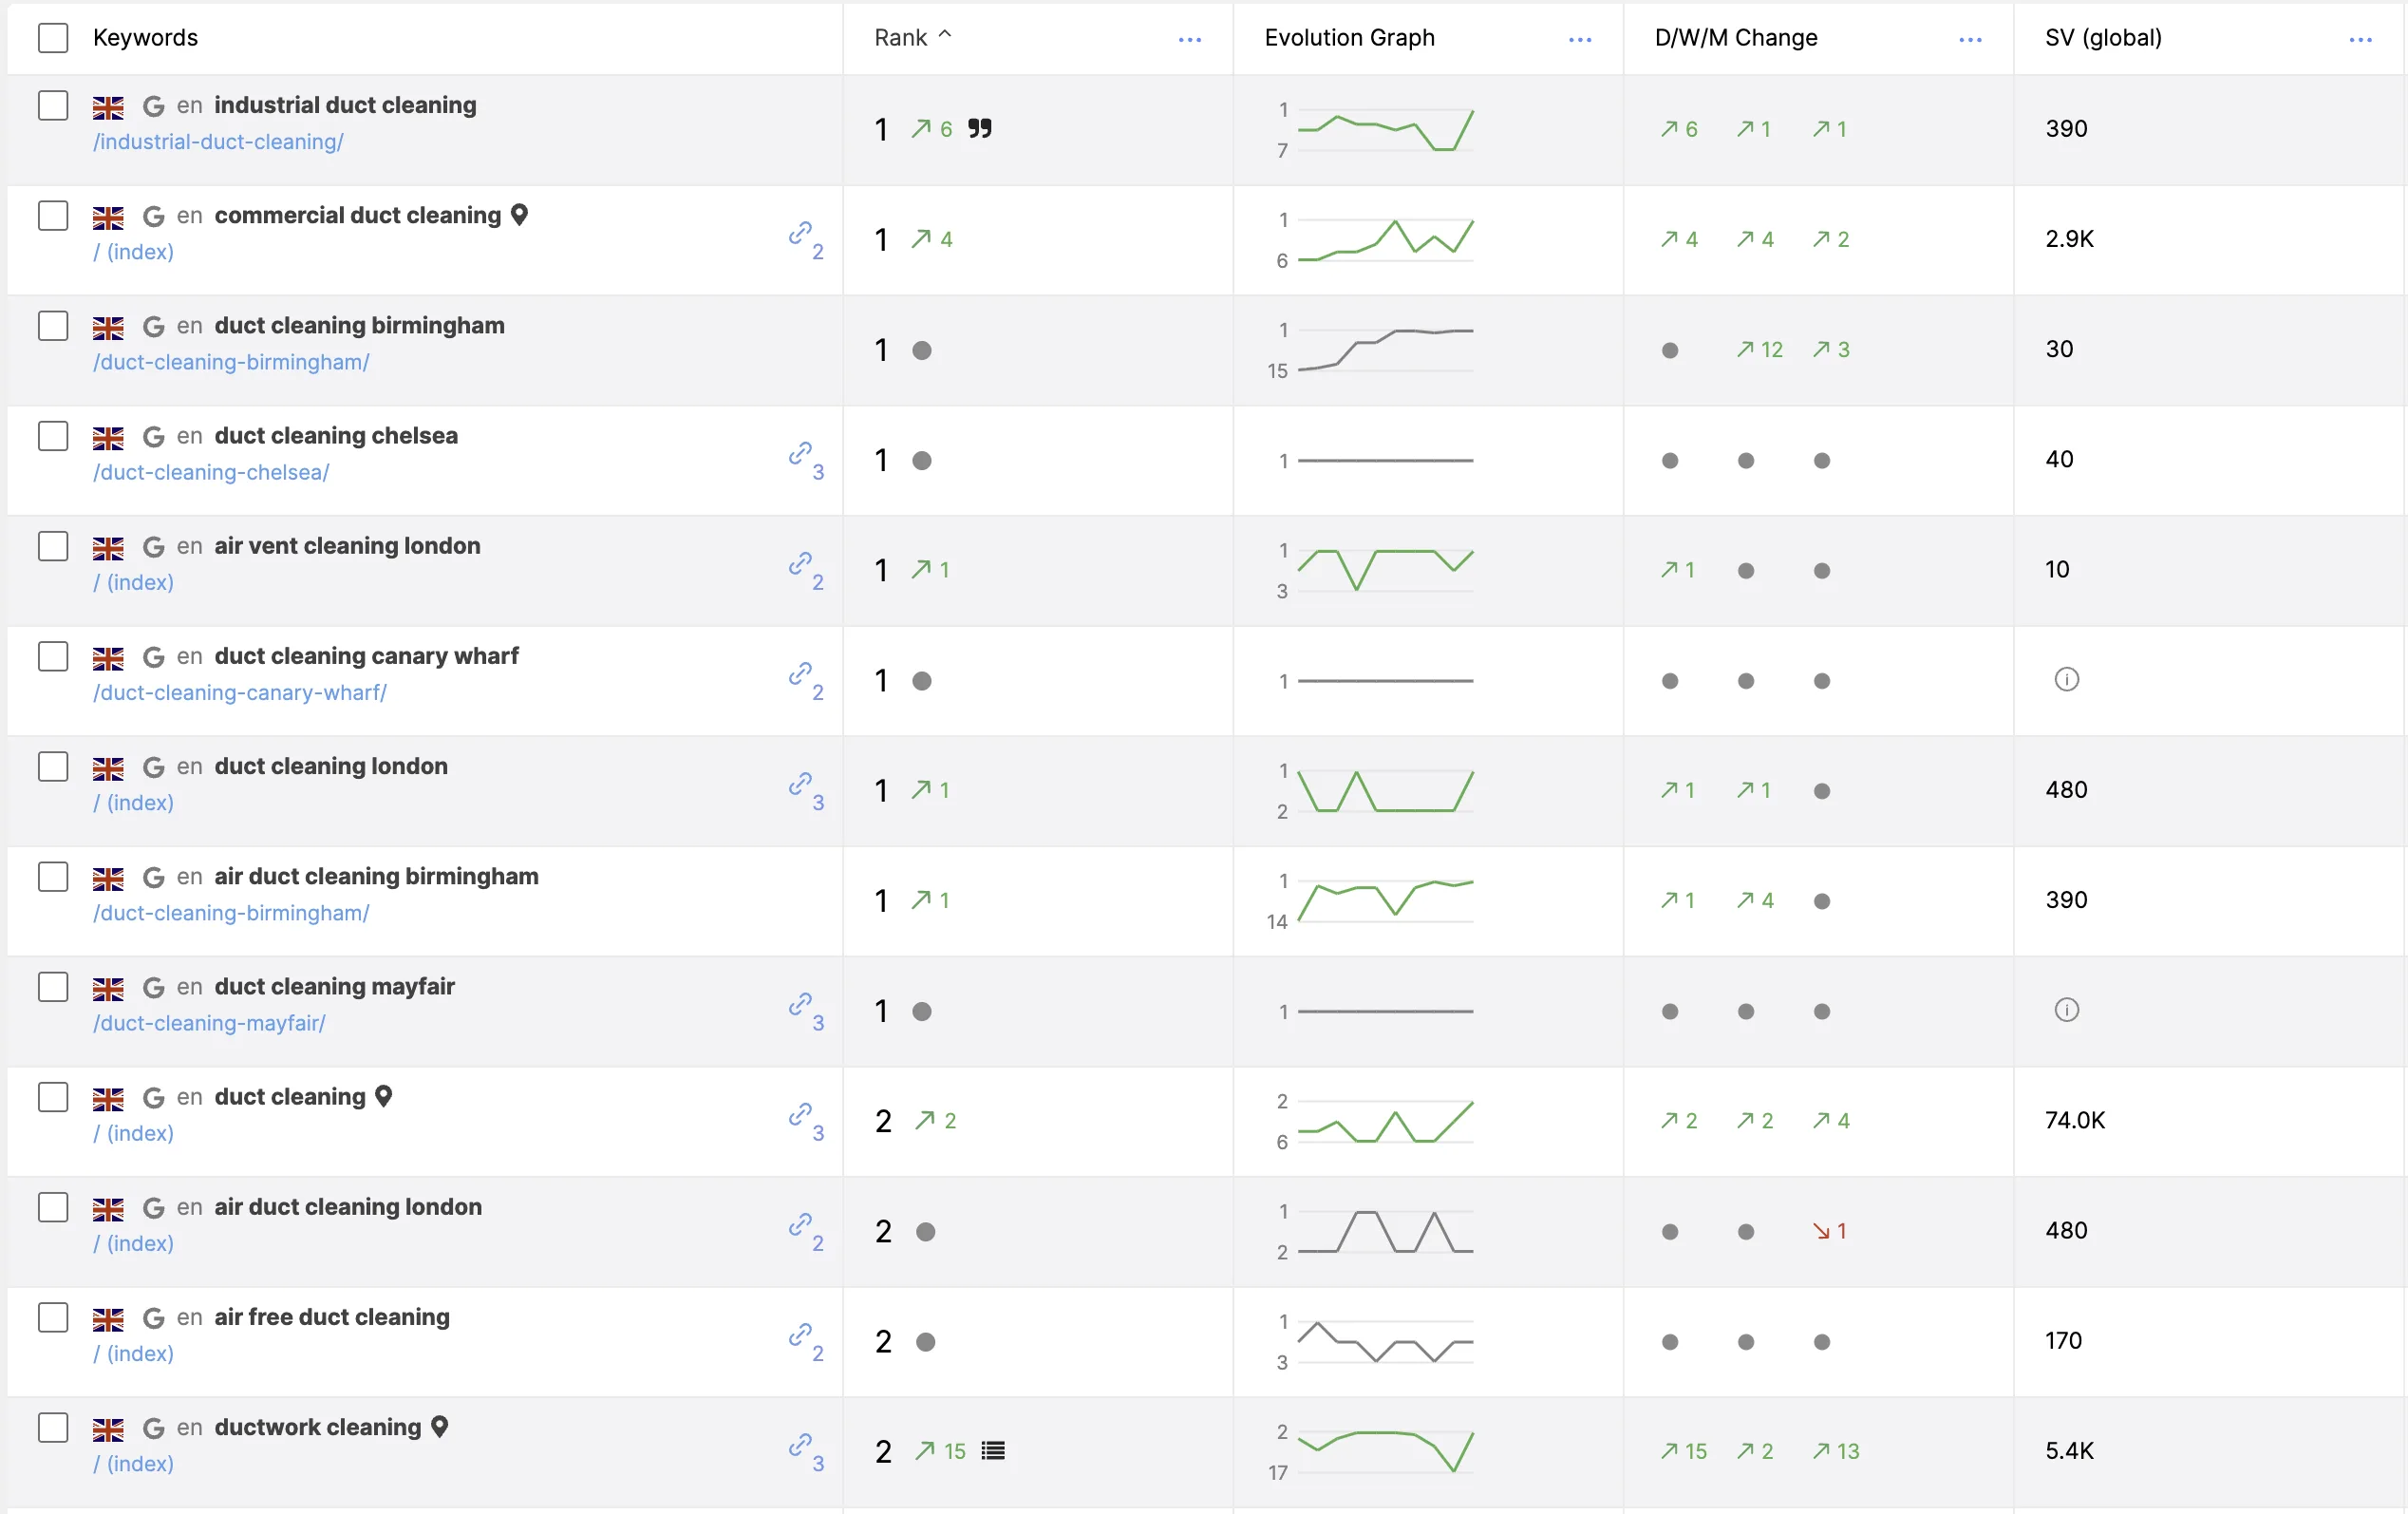Click monthly change up 13 for ductwork cleaning

click(1836, 1451)
